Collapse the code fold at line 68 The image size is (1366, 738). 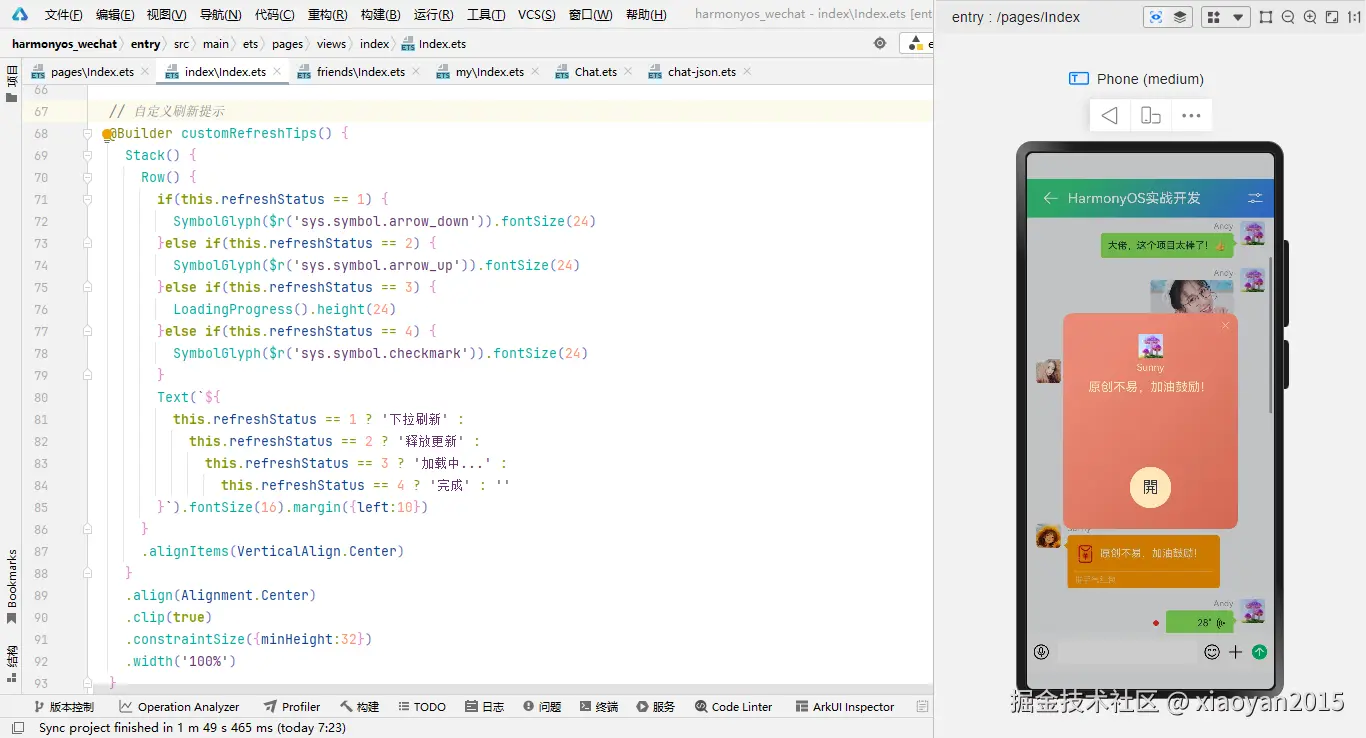coord(88,134)
